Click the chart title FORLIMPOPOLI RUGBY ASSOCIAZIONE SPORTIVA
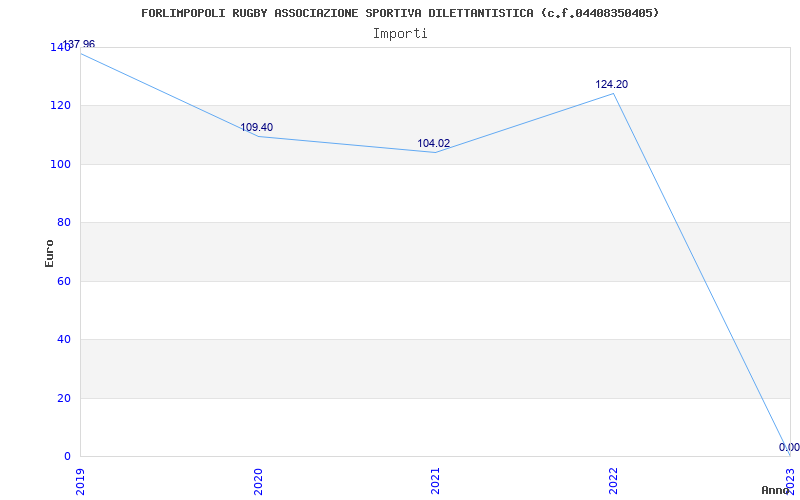Image resolution: width=800 pixels, height=500 pixels. pyautogui.click(x=400, y=13)
